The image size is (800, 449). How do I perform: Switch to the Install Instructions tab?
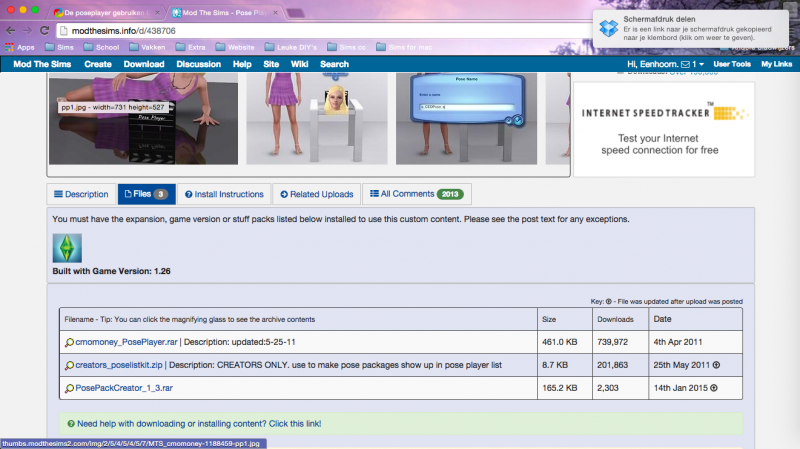(x=228, y=194)
